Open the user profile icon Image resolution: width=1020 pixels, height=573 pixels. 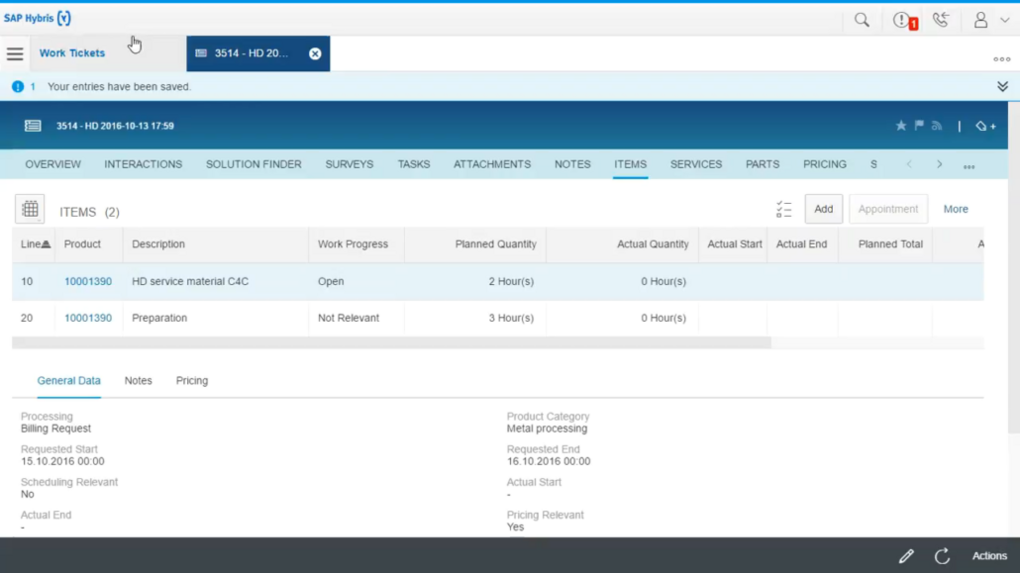pos(980,20)
